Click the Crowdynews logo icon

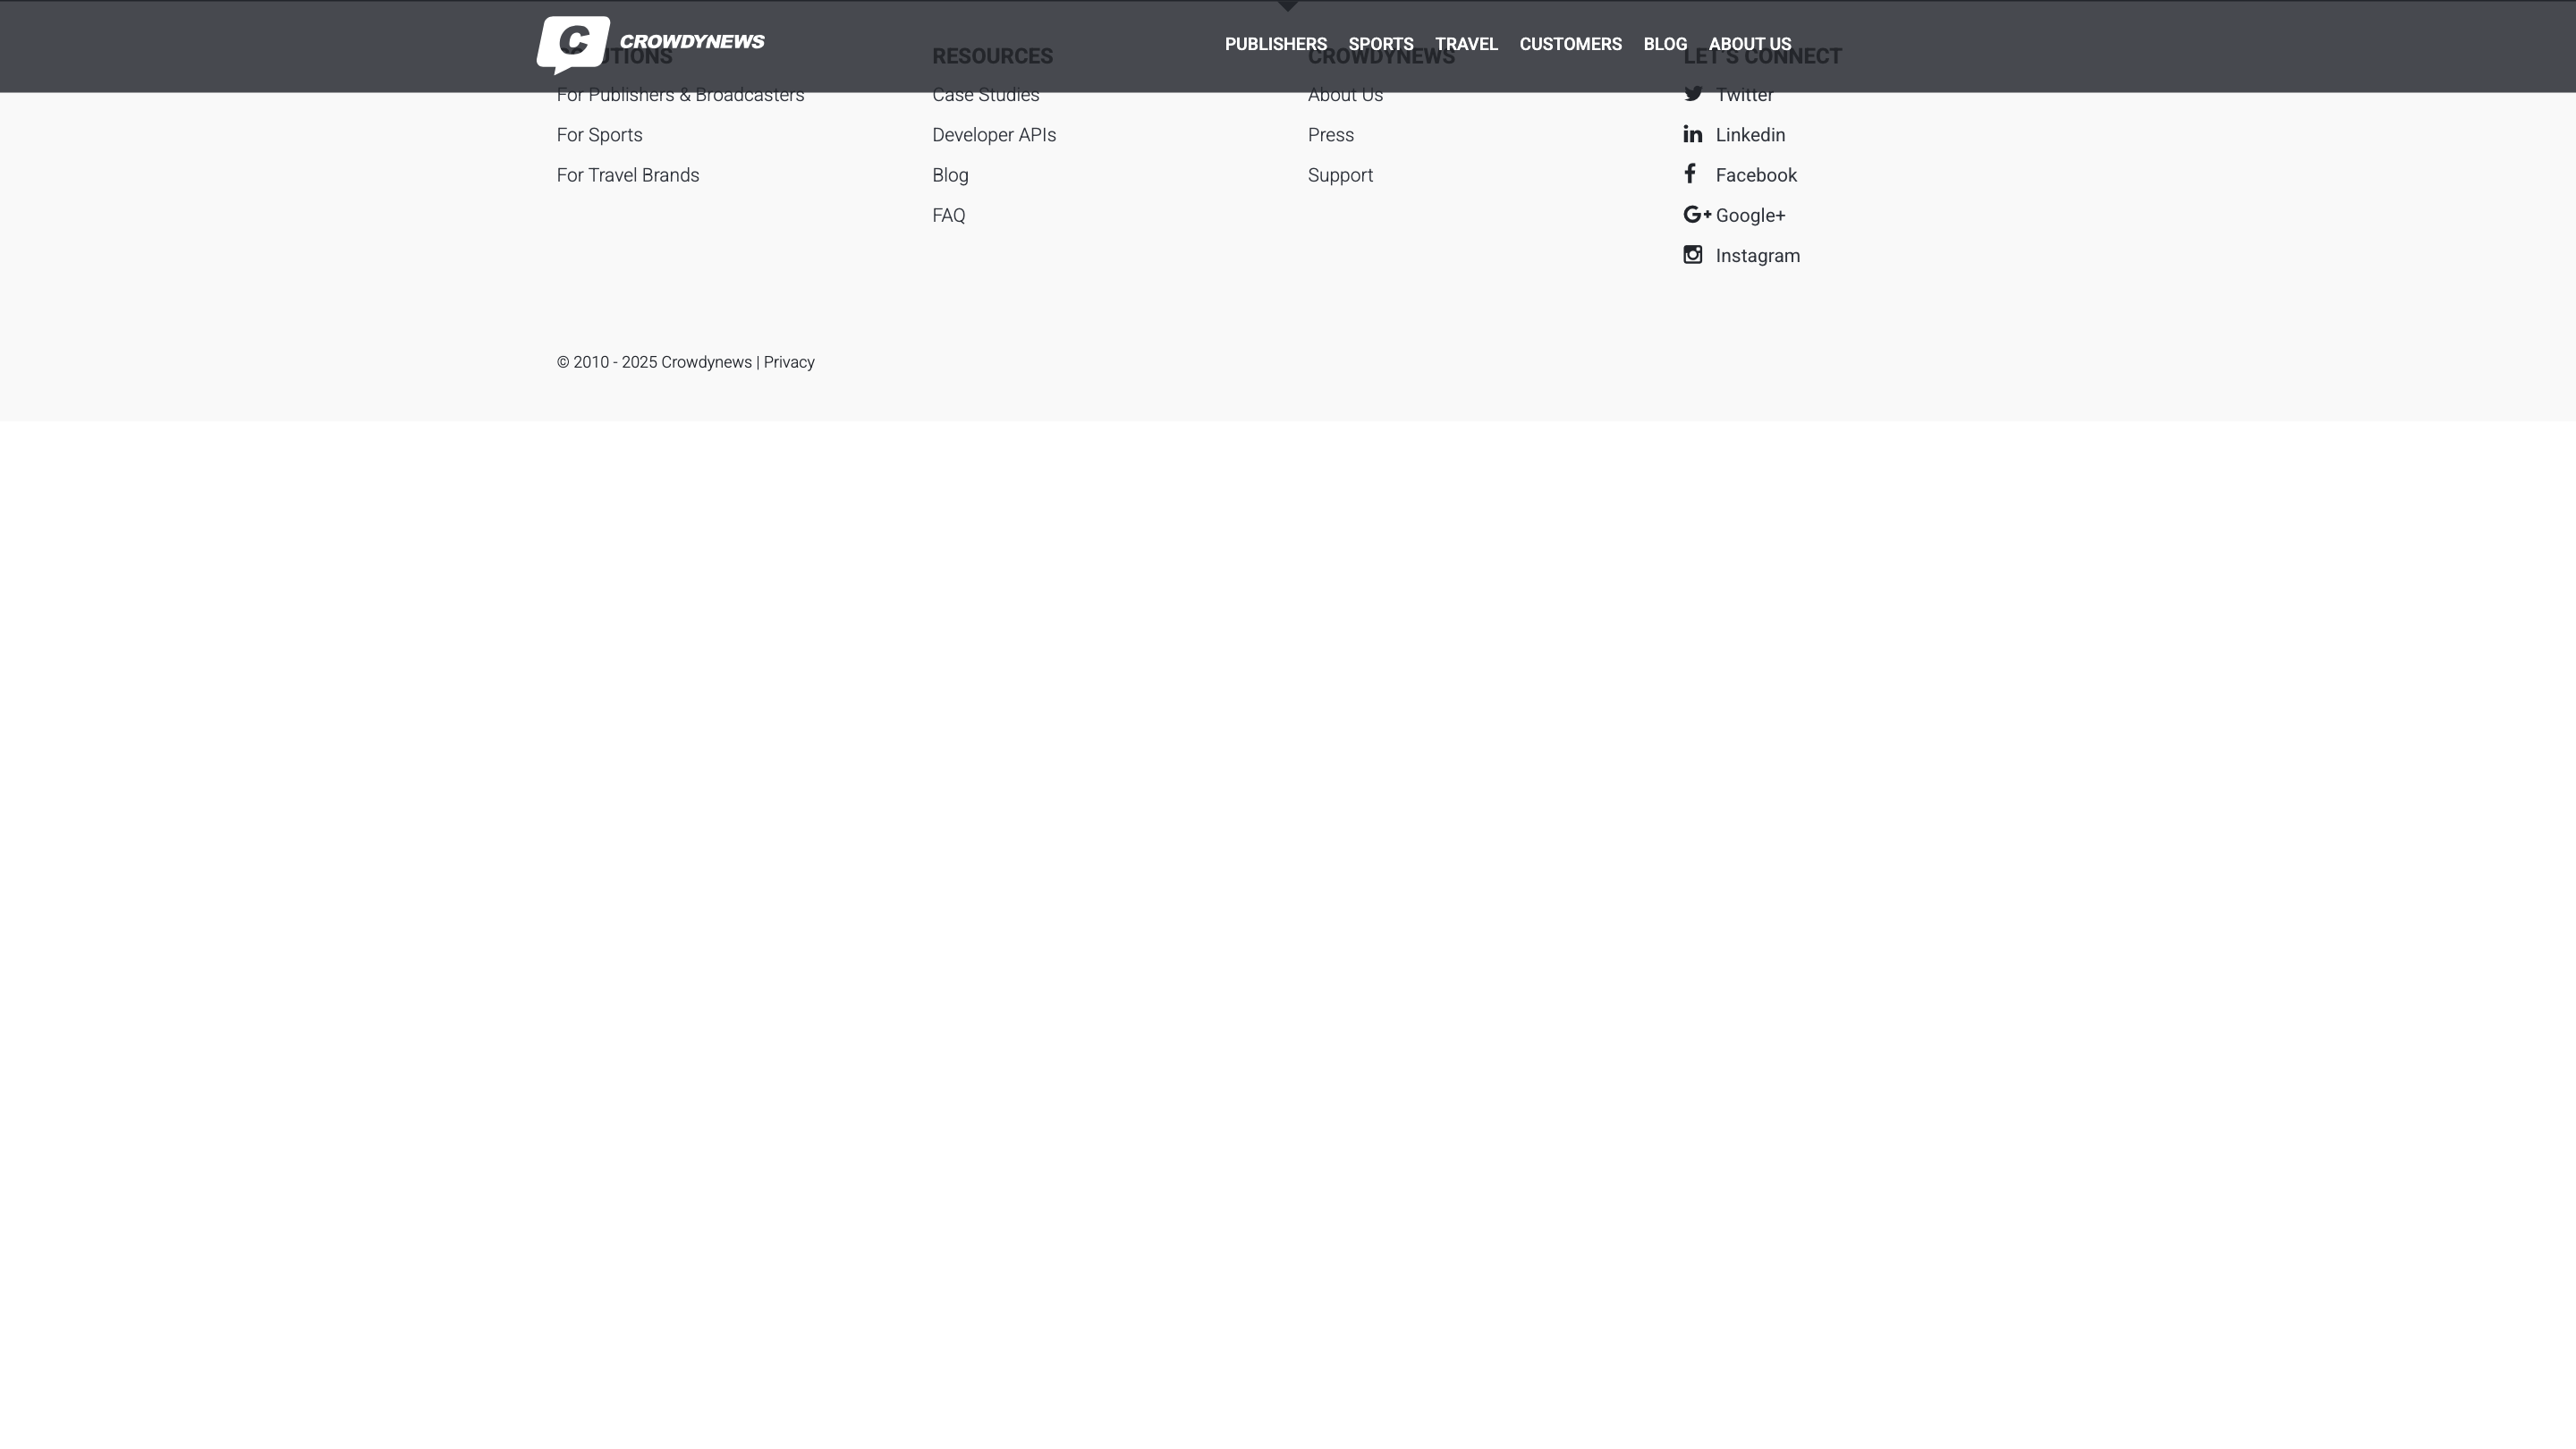pyautogui.click(x=573, y=43)
